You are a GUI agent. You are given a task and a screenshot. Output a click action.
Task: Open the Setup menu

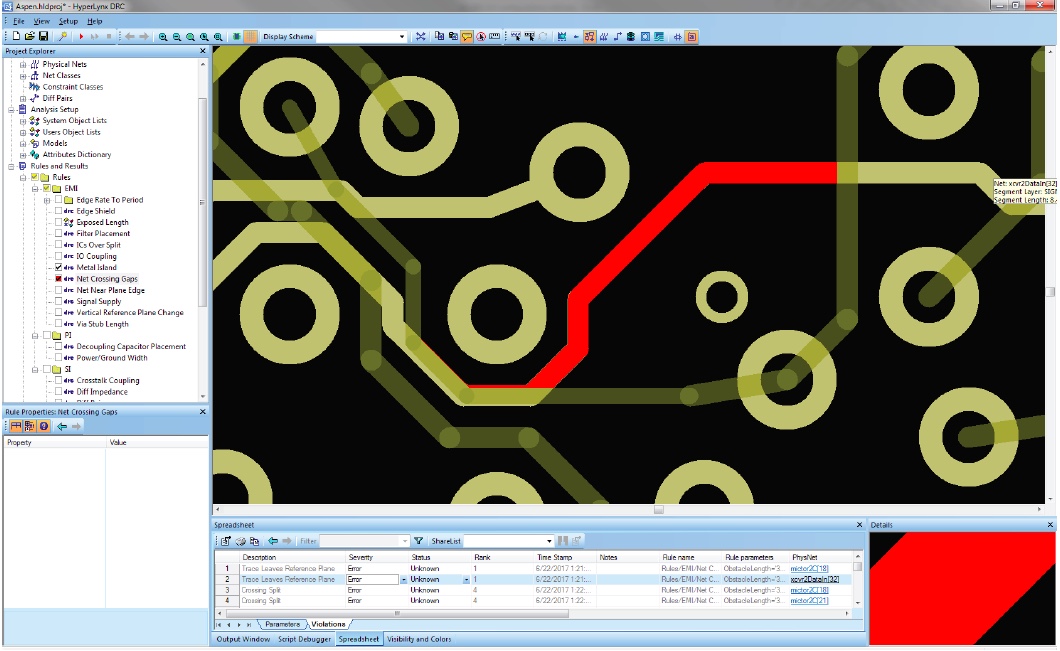(x=68, y=21)
